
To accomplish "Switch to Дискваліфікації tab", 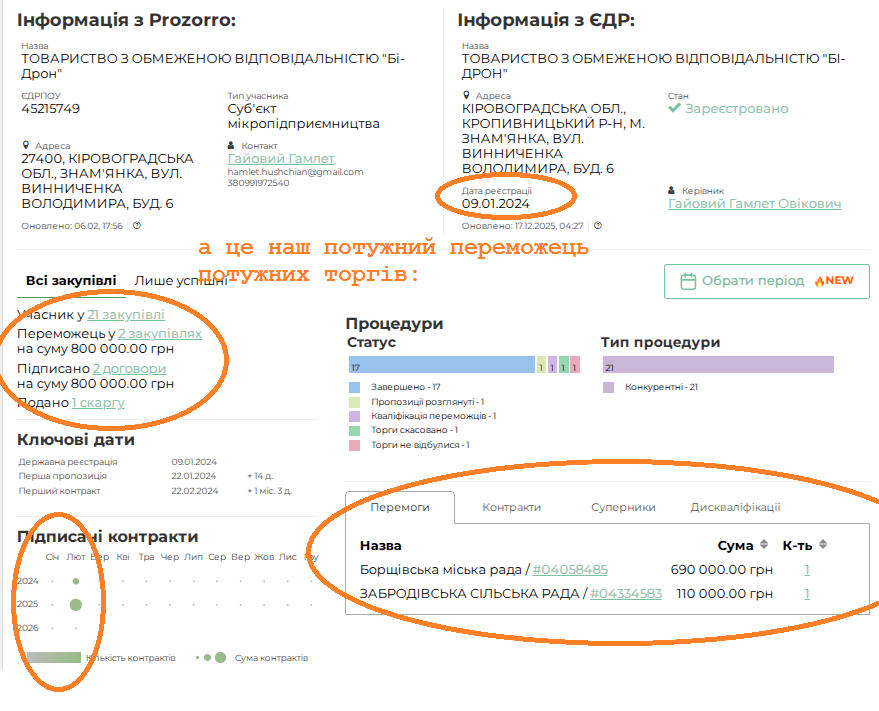I will [735, 507].
